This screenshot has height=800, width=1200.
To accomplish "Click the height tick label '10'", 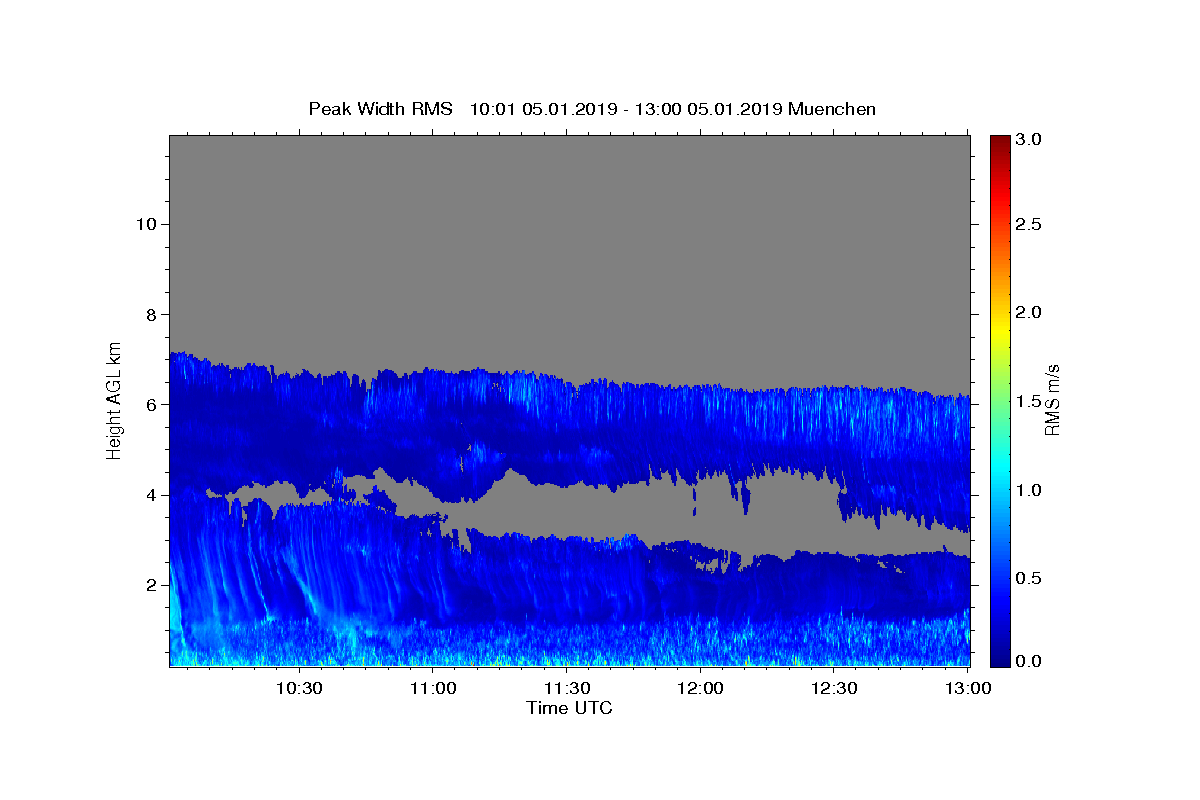I will (x=145, y=224).
